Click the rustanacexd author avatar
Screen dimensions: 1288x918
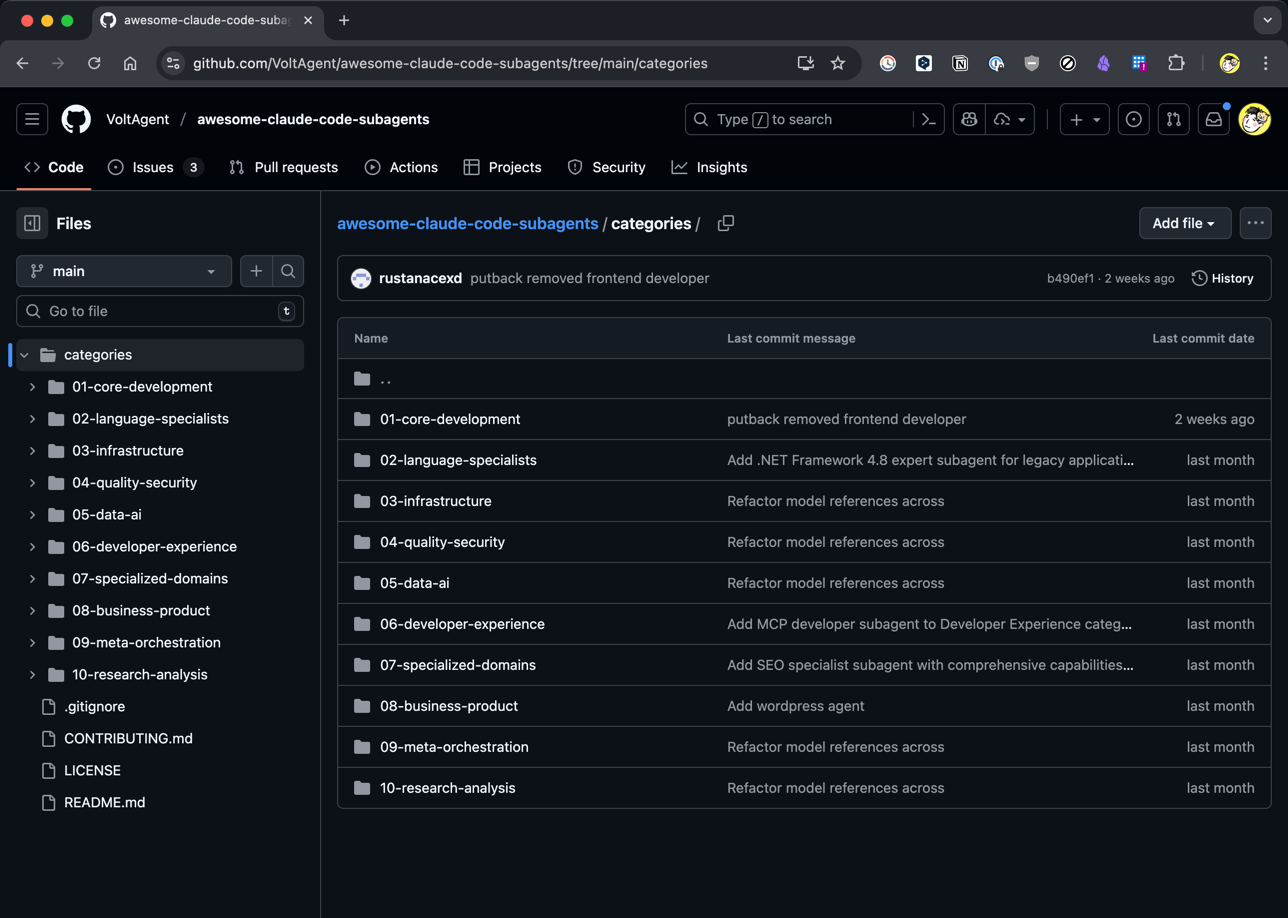[361, 278]
